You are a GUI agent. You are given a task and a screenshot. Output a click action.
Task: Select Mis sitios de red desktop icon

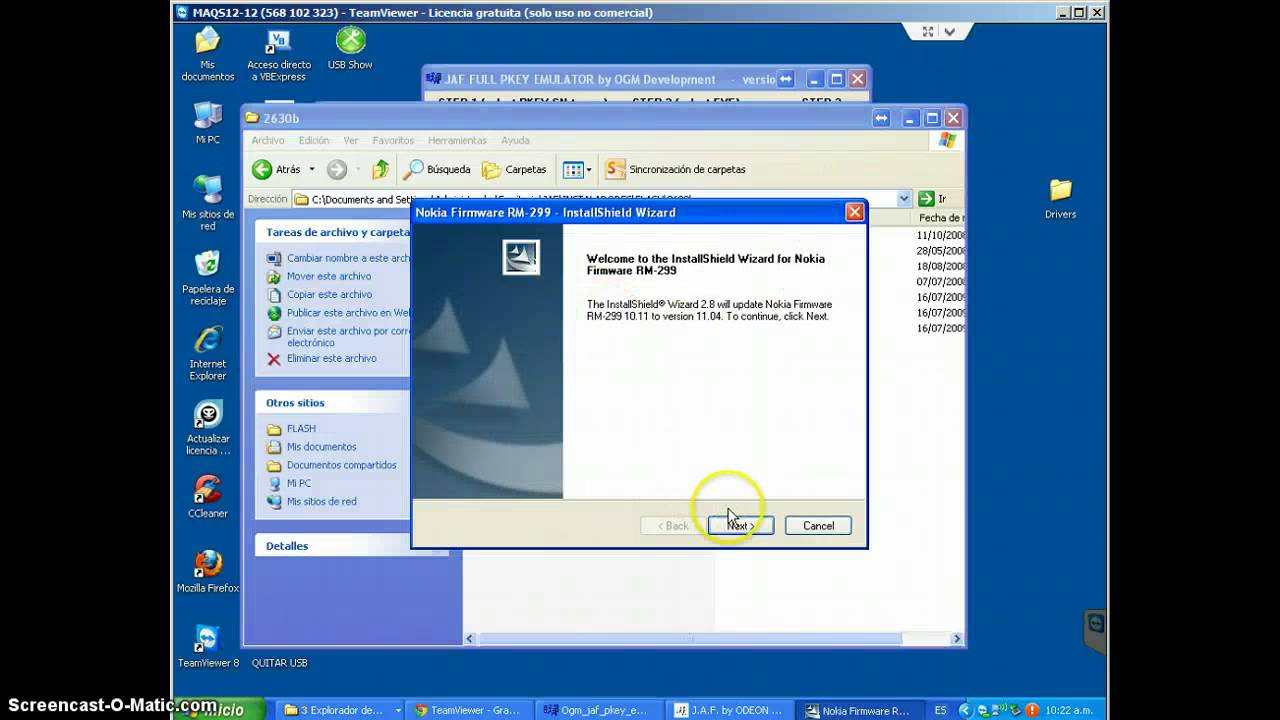(208, 203)
